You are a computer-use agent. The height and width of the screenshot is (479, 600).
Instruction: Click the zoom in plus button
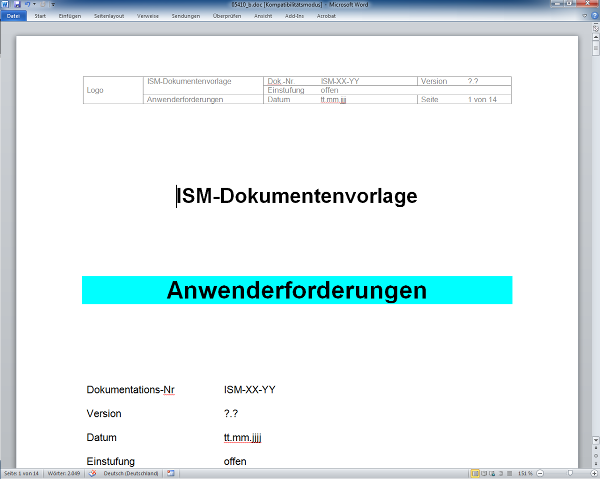tap(592, 473)
